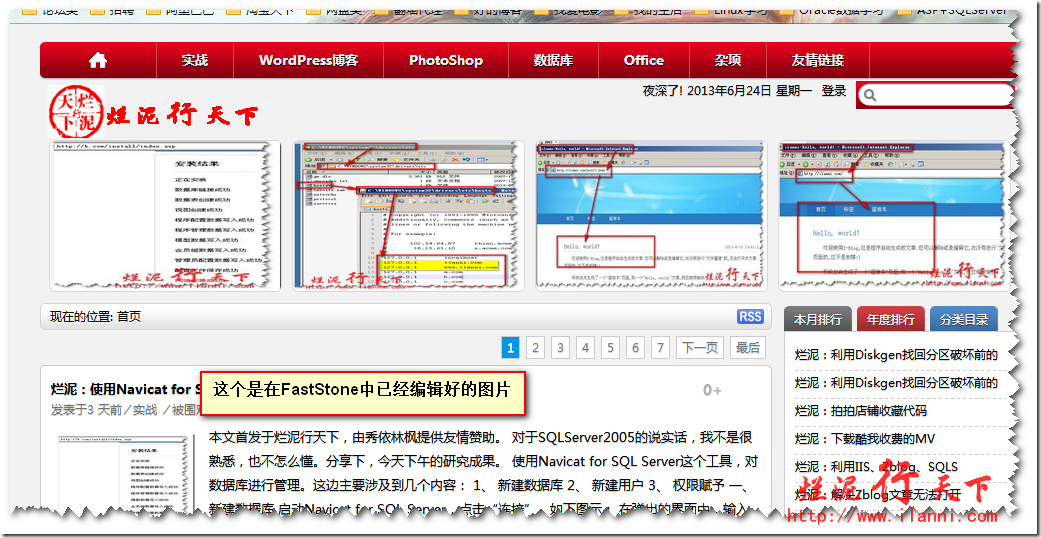
Task: Jump to 最后 last page button
Action: [747, 348]
